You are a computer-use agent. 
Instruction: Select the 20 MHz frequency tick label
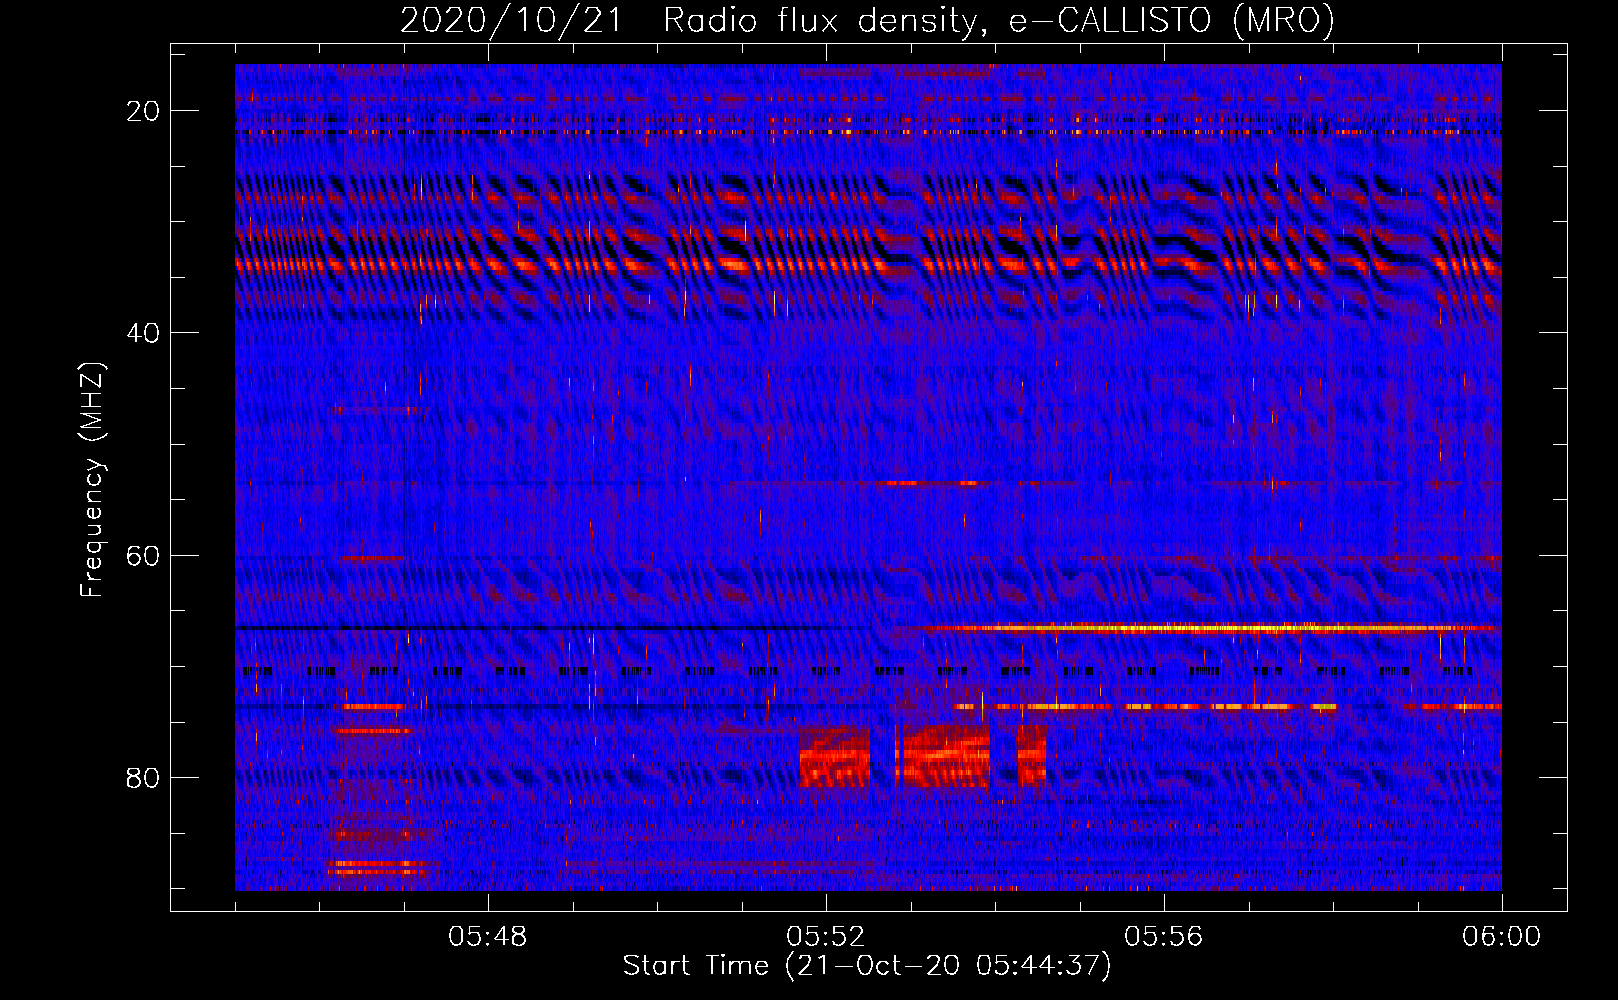pos(143,111)
